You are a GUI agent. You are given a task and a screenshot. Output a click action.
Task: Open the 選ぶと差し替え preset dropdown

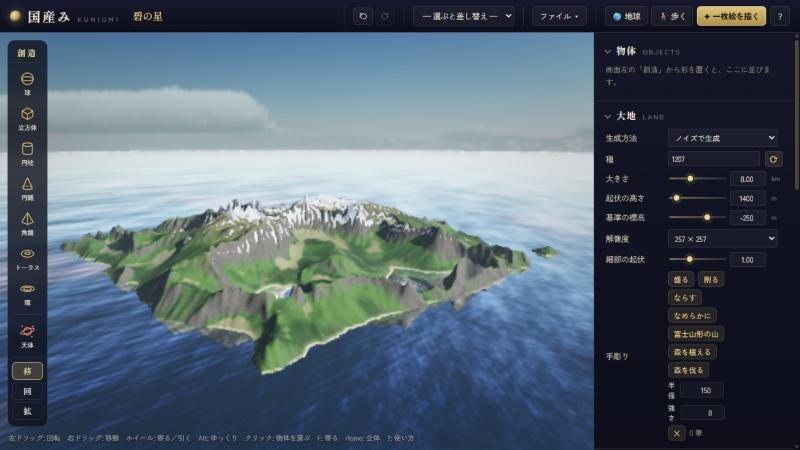pyautogui.click(x=464, y=16)
